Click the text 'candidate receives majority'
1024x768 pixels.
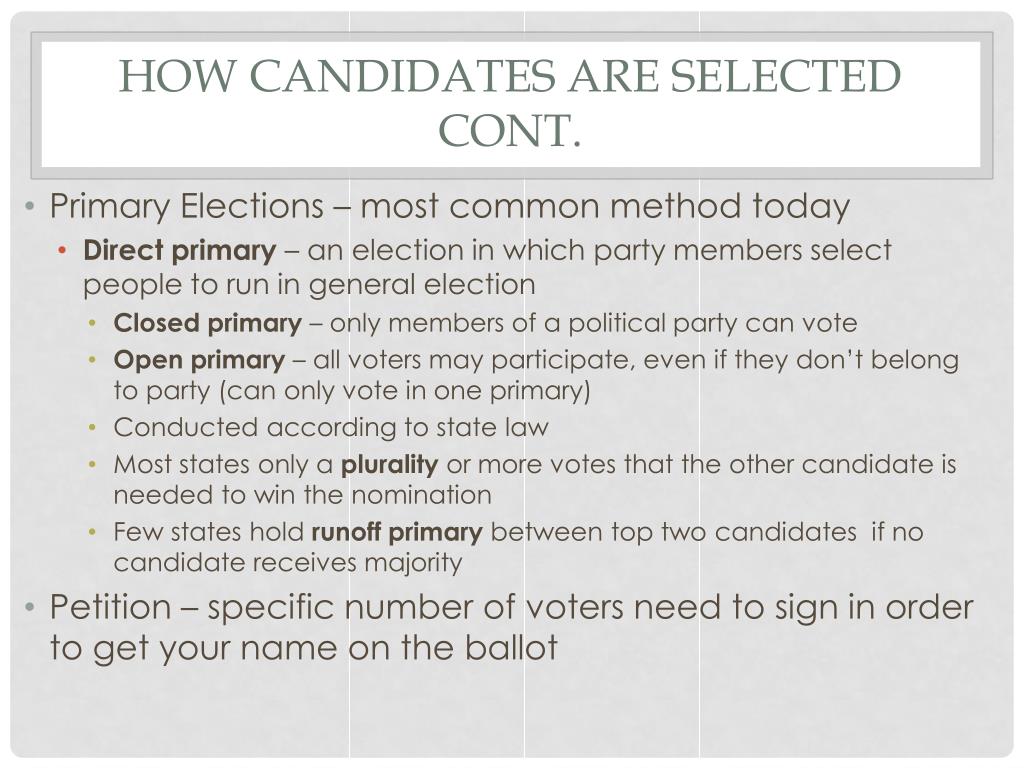(x=288, y=563)
